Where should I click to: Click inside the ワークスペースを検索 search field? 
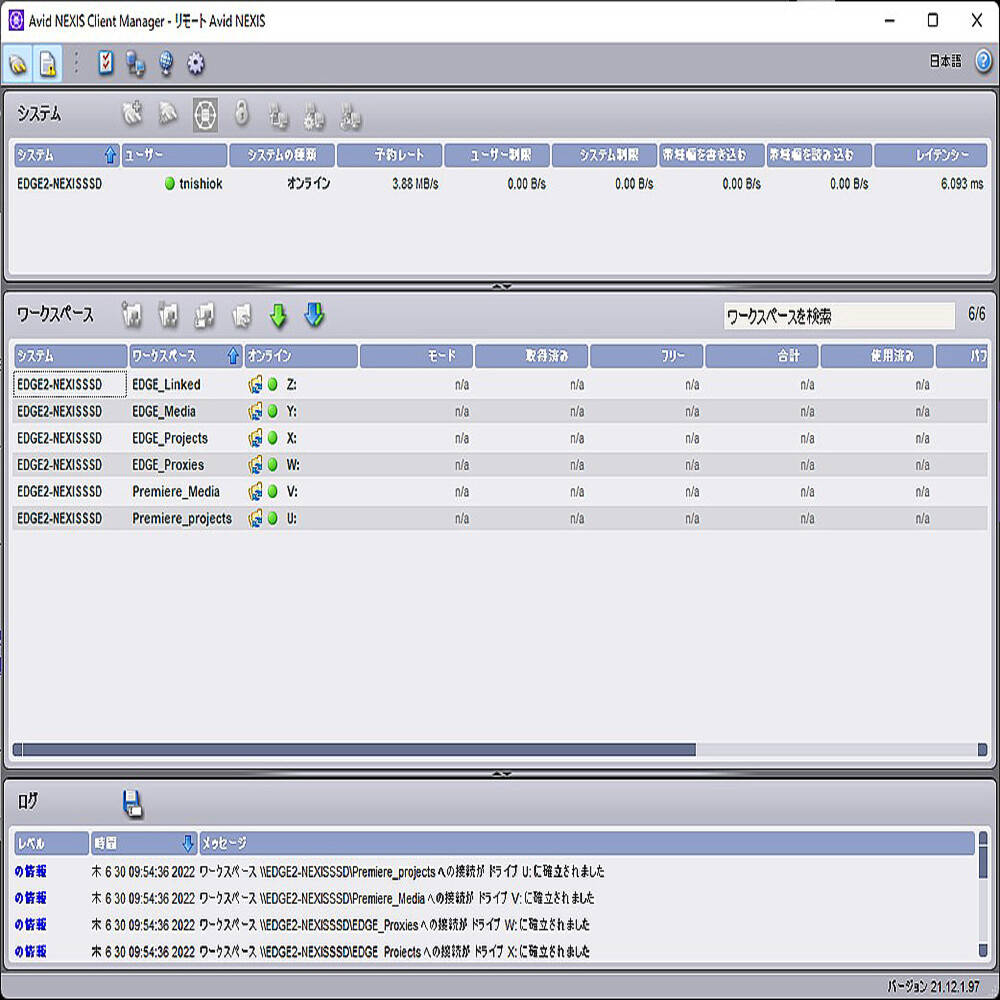point(838,316)
